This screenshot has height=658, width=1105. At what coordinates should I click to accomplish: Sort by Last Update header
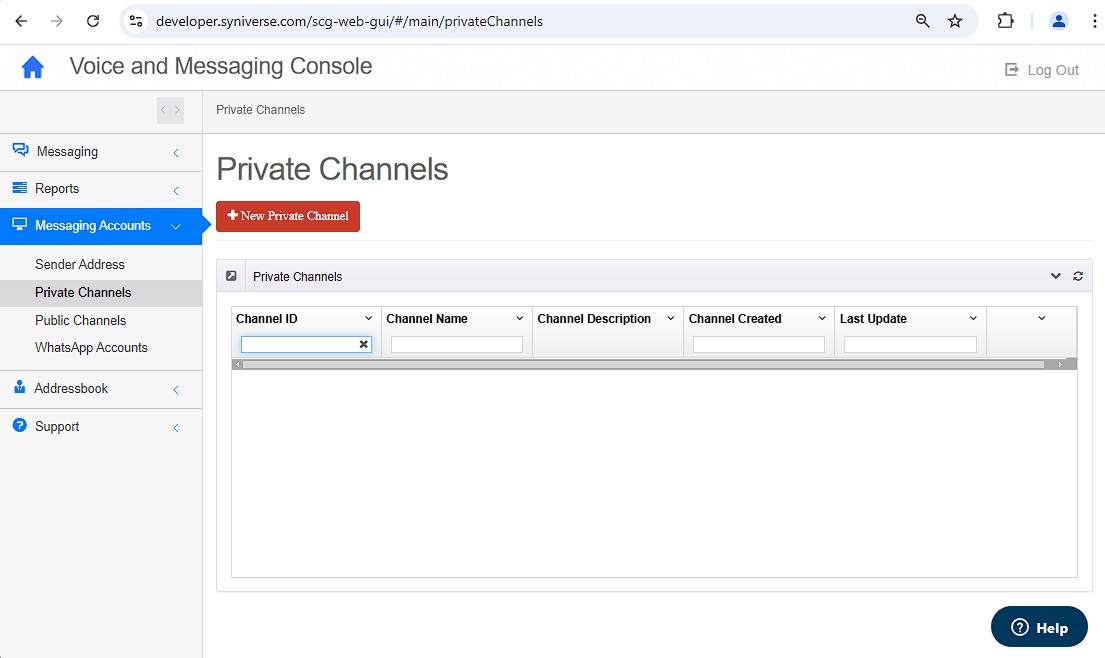(873, 318)
